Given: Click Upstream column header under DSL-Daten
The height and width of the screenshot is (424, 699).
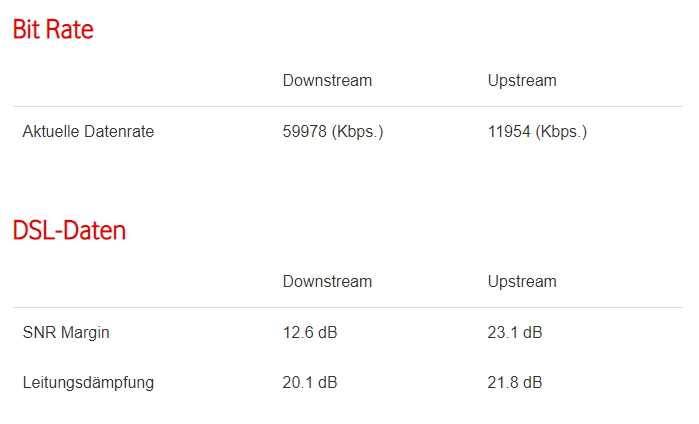Looking at the screenshot, I should coord(522,281).
